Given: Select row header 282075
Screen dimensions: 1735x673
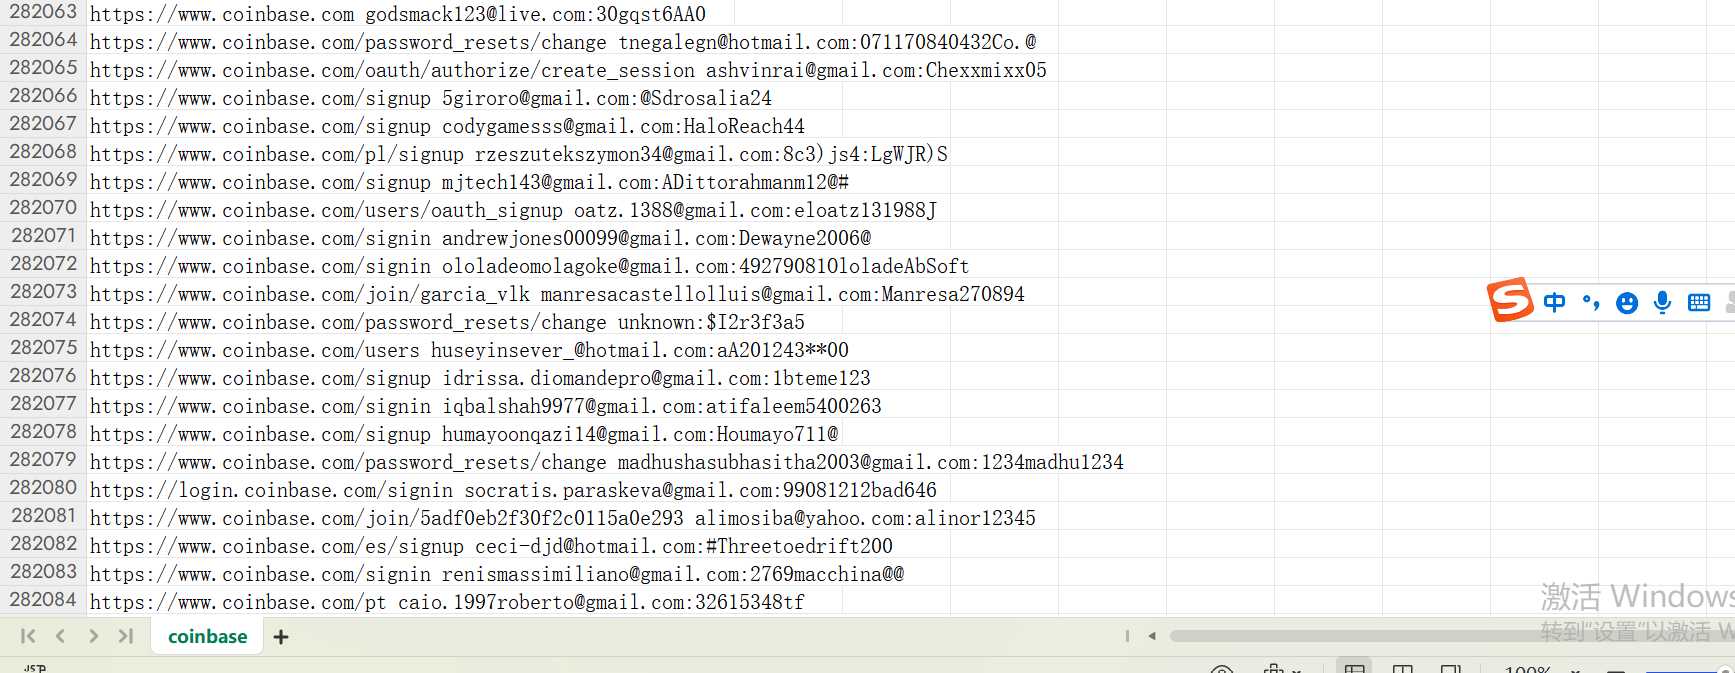Looking at the screenshot, I should [x=43, y=348].
